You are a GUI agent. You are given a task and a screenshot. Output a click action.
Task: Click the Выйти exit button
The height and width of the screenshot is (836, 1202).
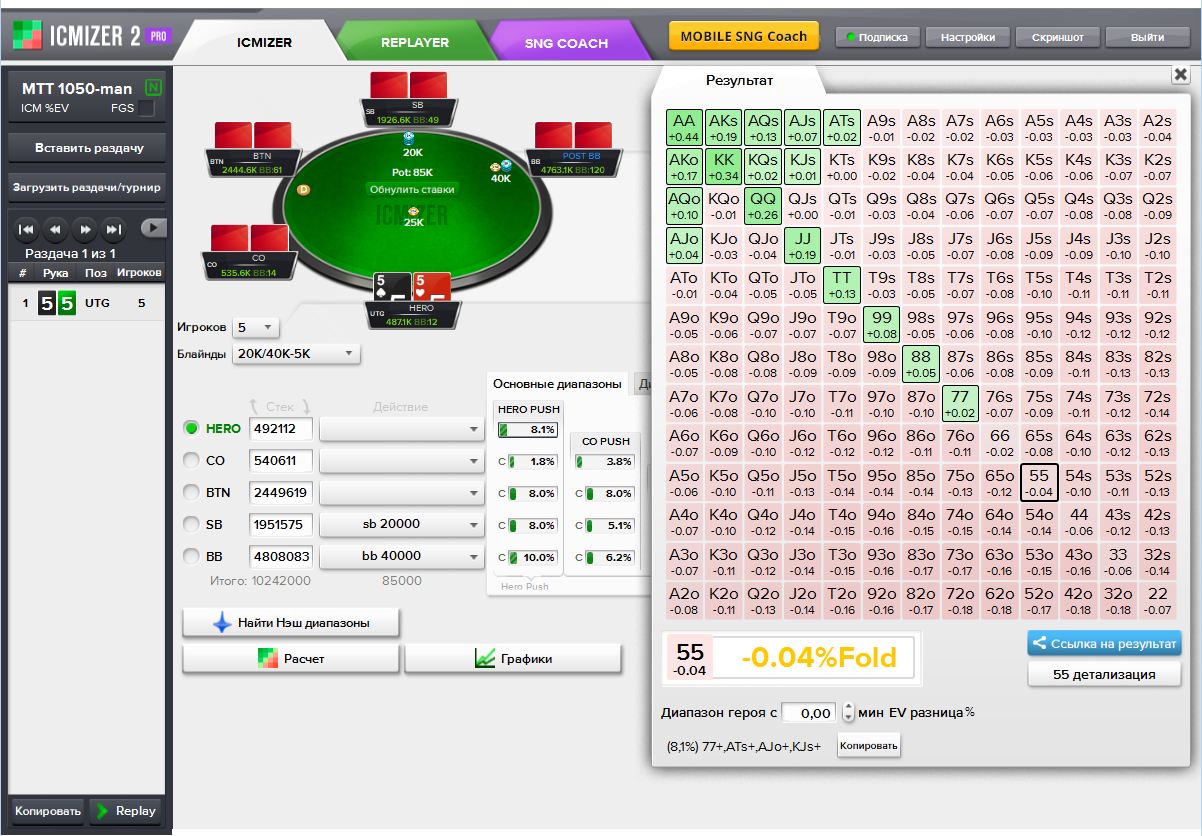[1147, 37]
